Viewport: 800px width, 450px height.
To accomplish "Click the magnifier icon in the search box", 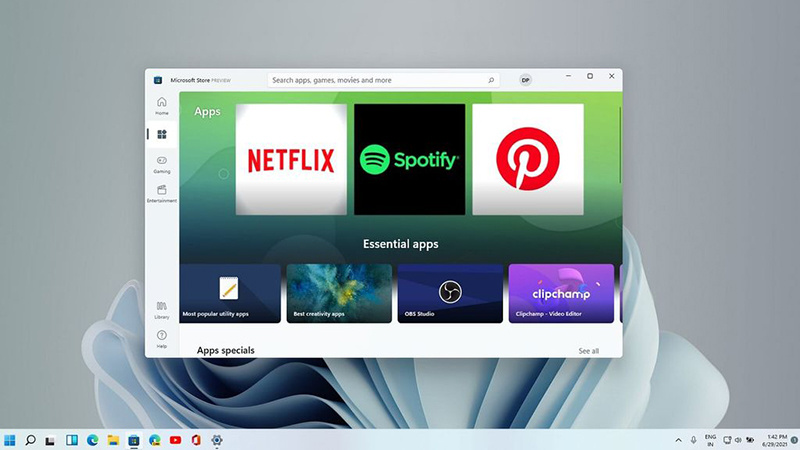I will click(491, 80).
